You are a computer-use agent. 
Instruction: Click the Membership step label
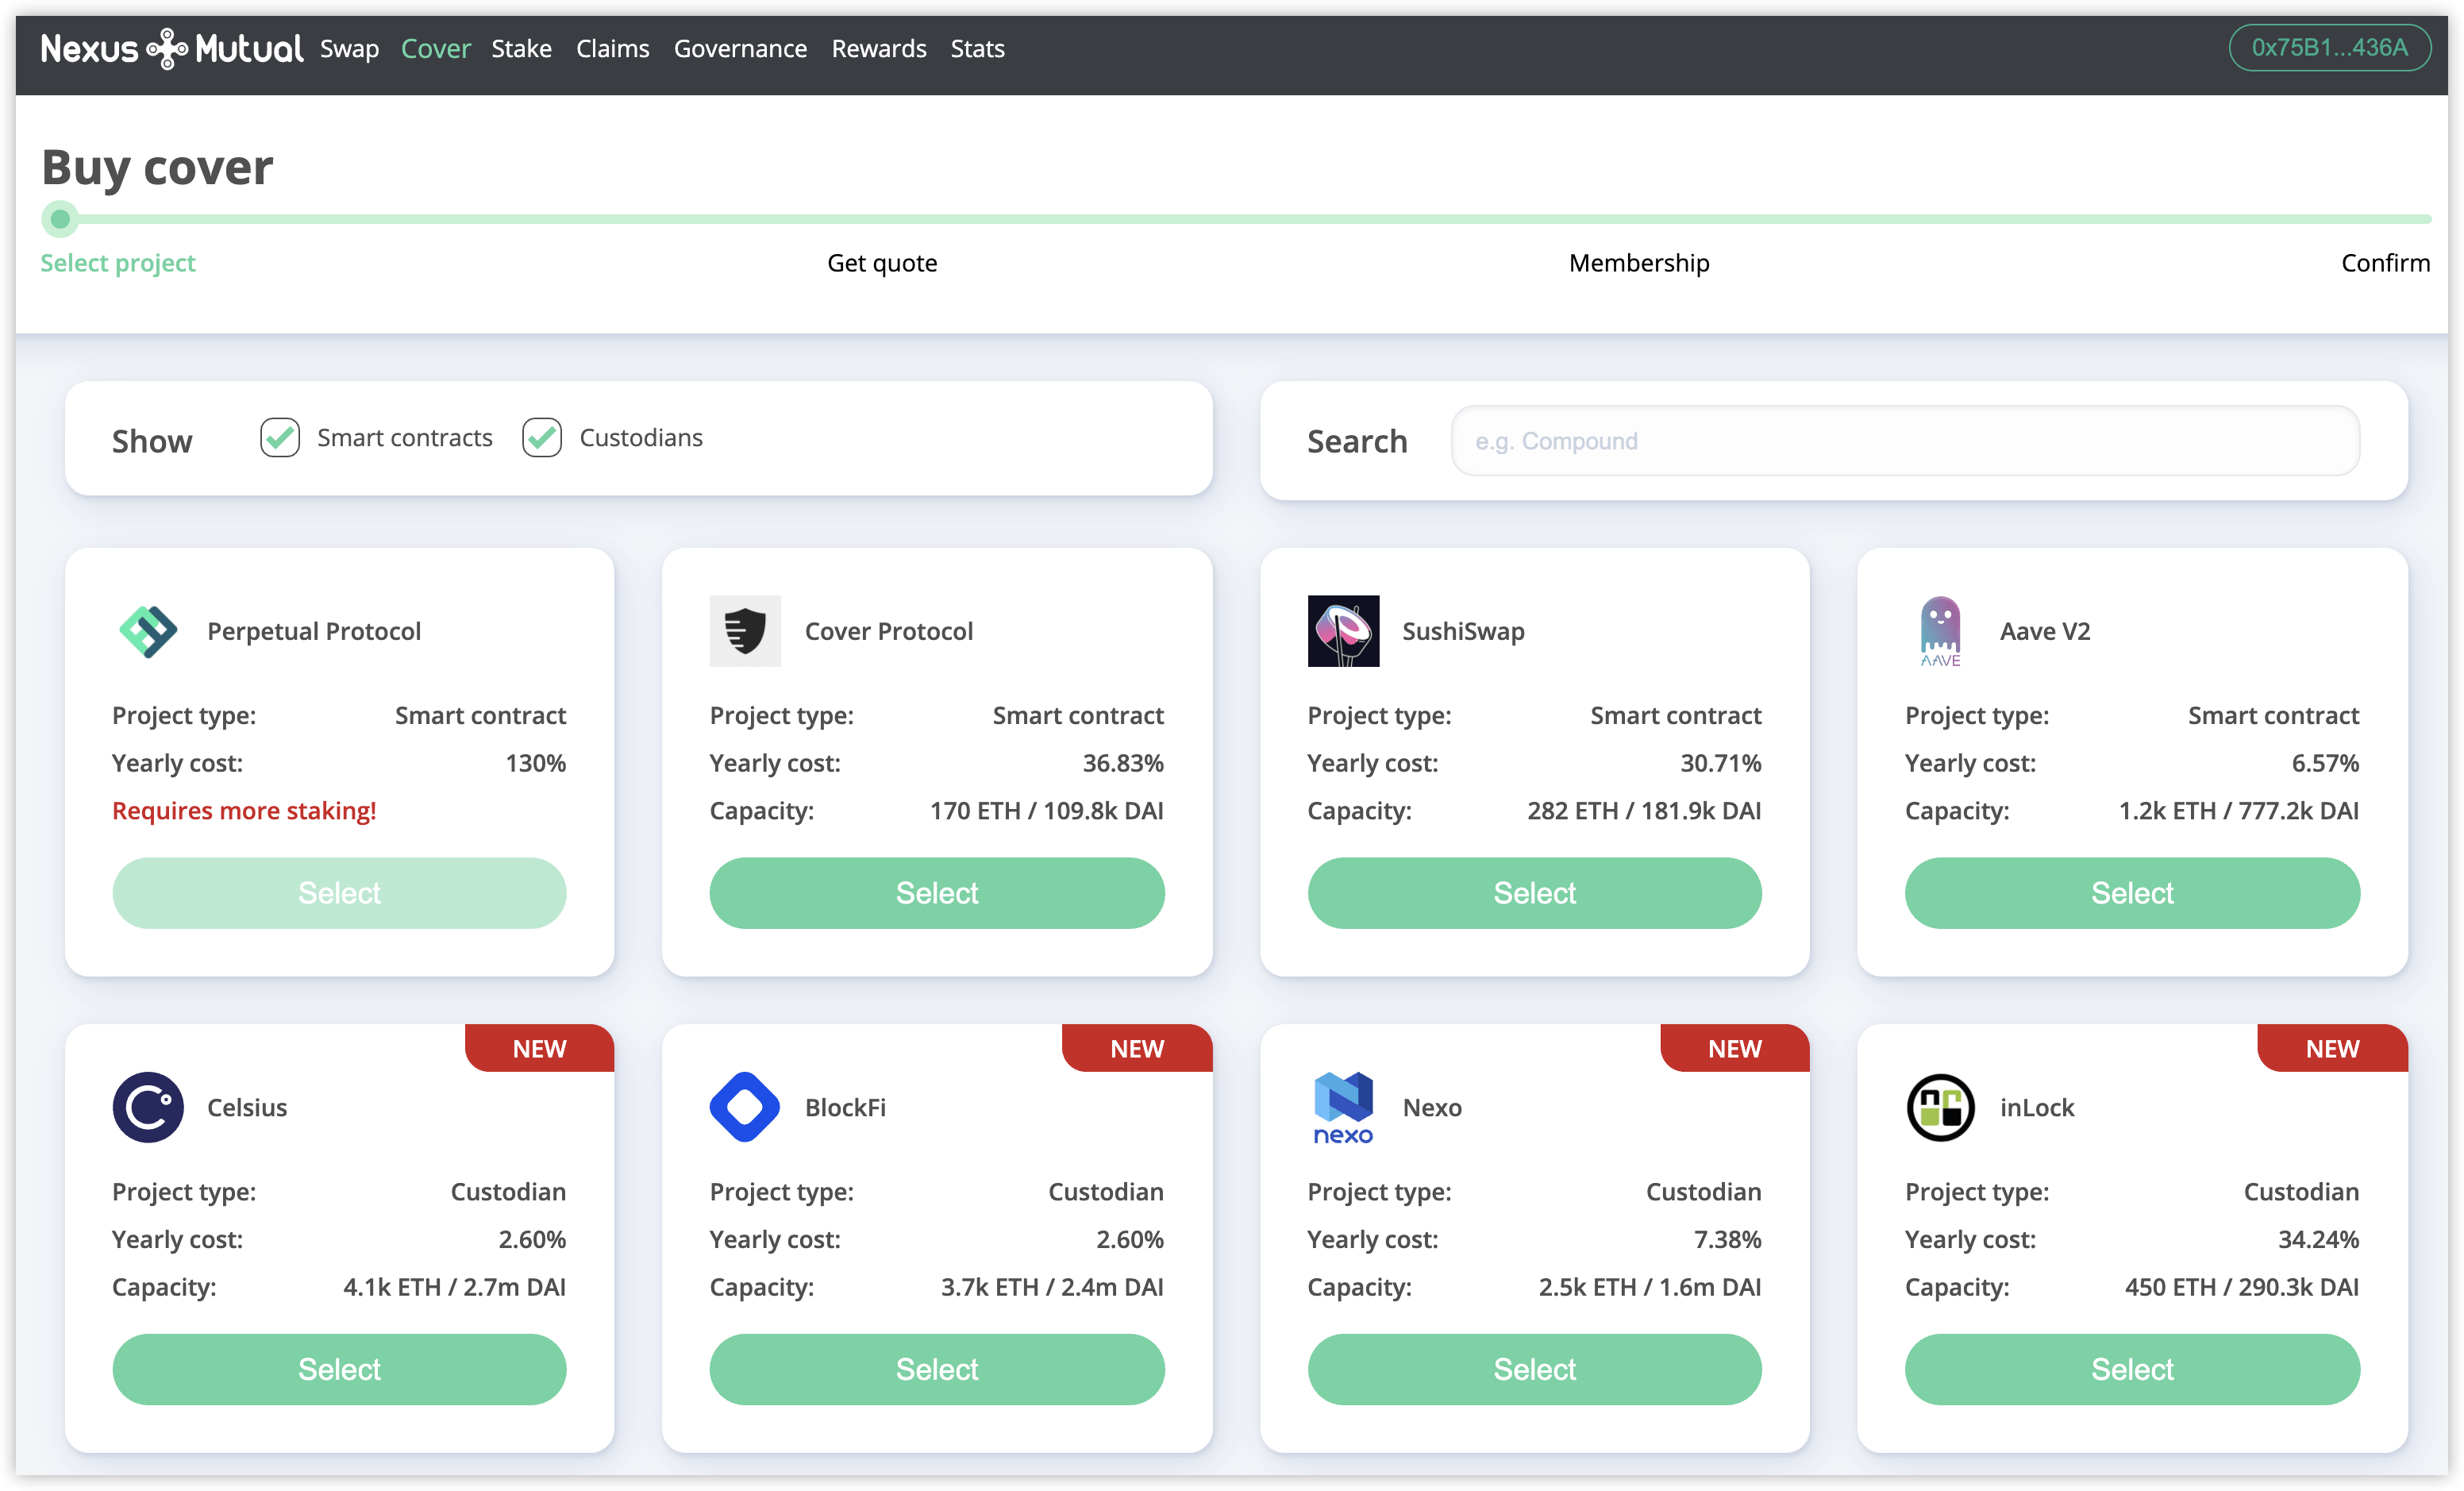click(x=1639, y=263)
